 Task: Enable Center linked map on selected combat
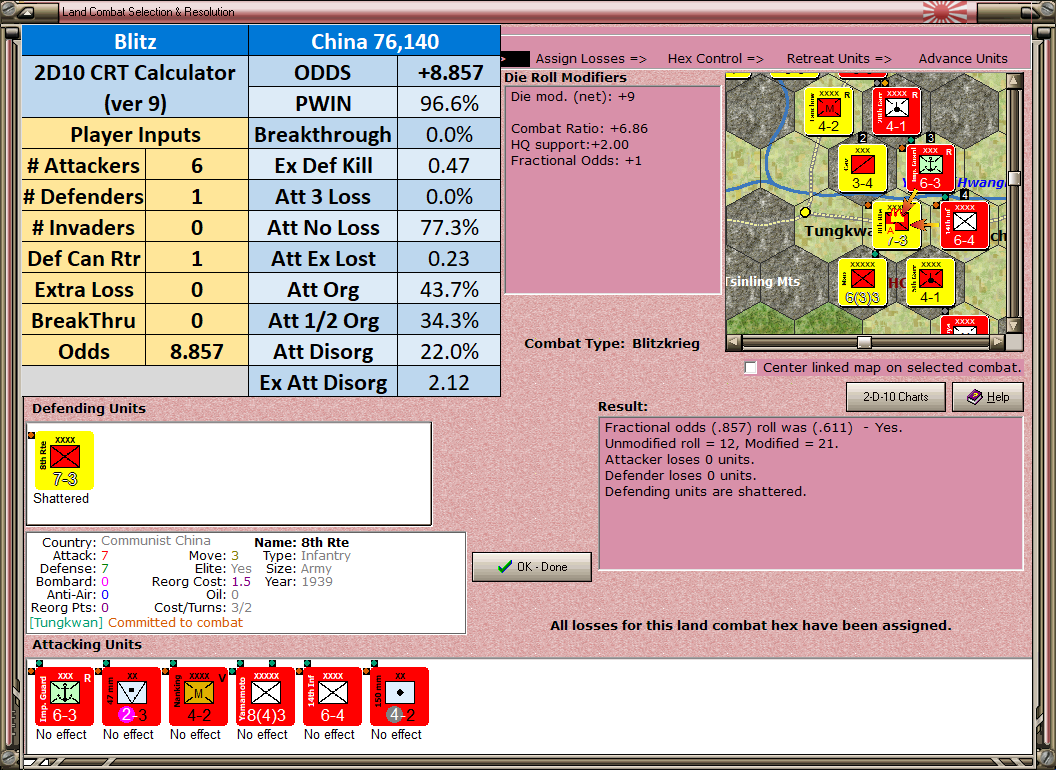[x=751, y=368]
